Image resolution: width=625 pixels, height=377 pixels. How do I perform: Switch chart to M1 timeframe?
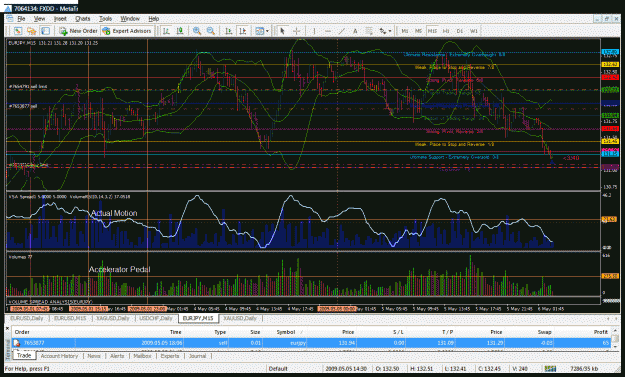tap(405, 31)
